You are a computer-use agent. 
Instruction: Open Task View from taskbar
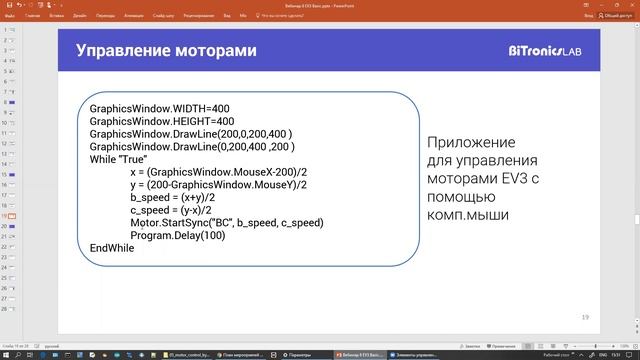pyautogui.click(x=30, y=355)
